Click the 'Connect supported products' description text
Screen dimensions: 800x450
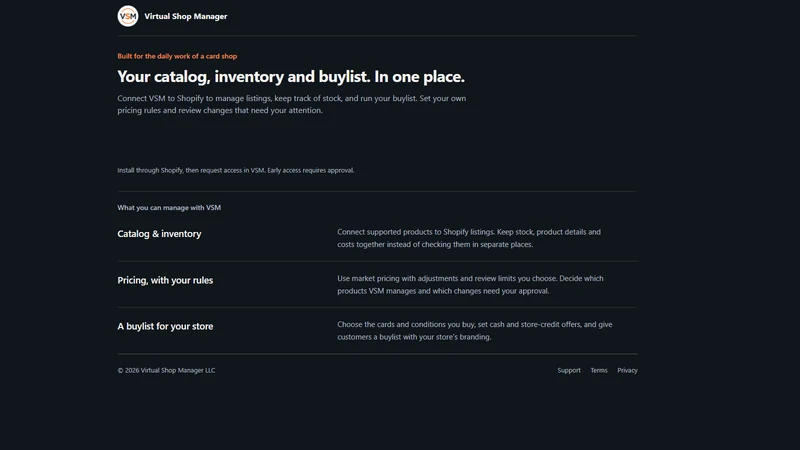point(469,238)
